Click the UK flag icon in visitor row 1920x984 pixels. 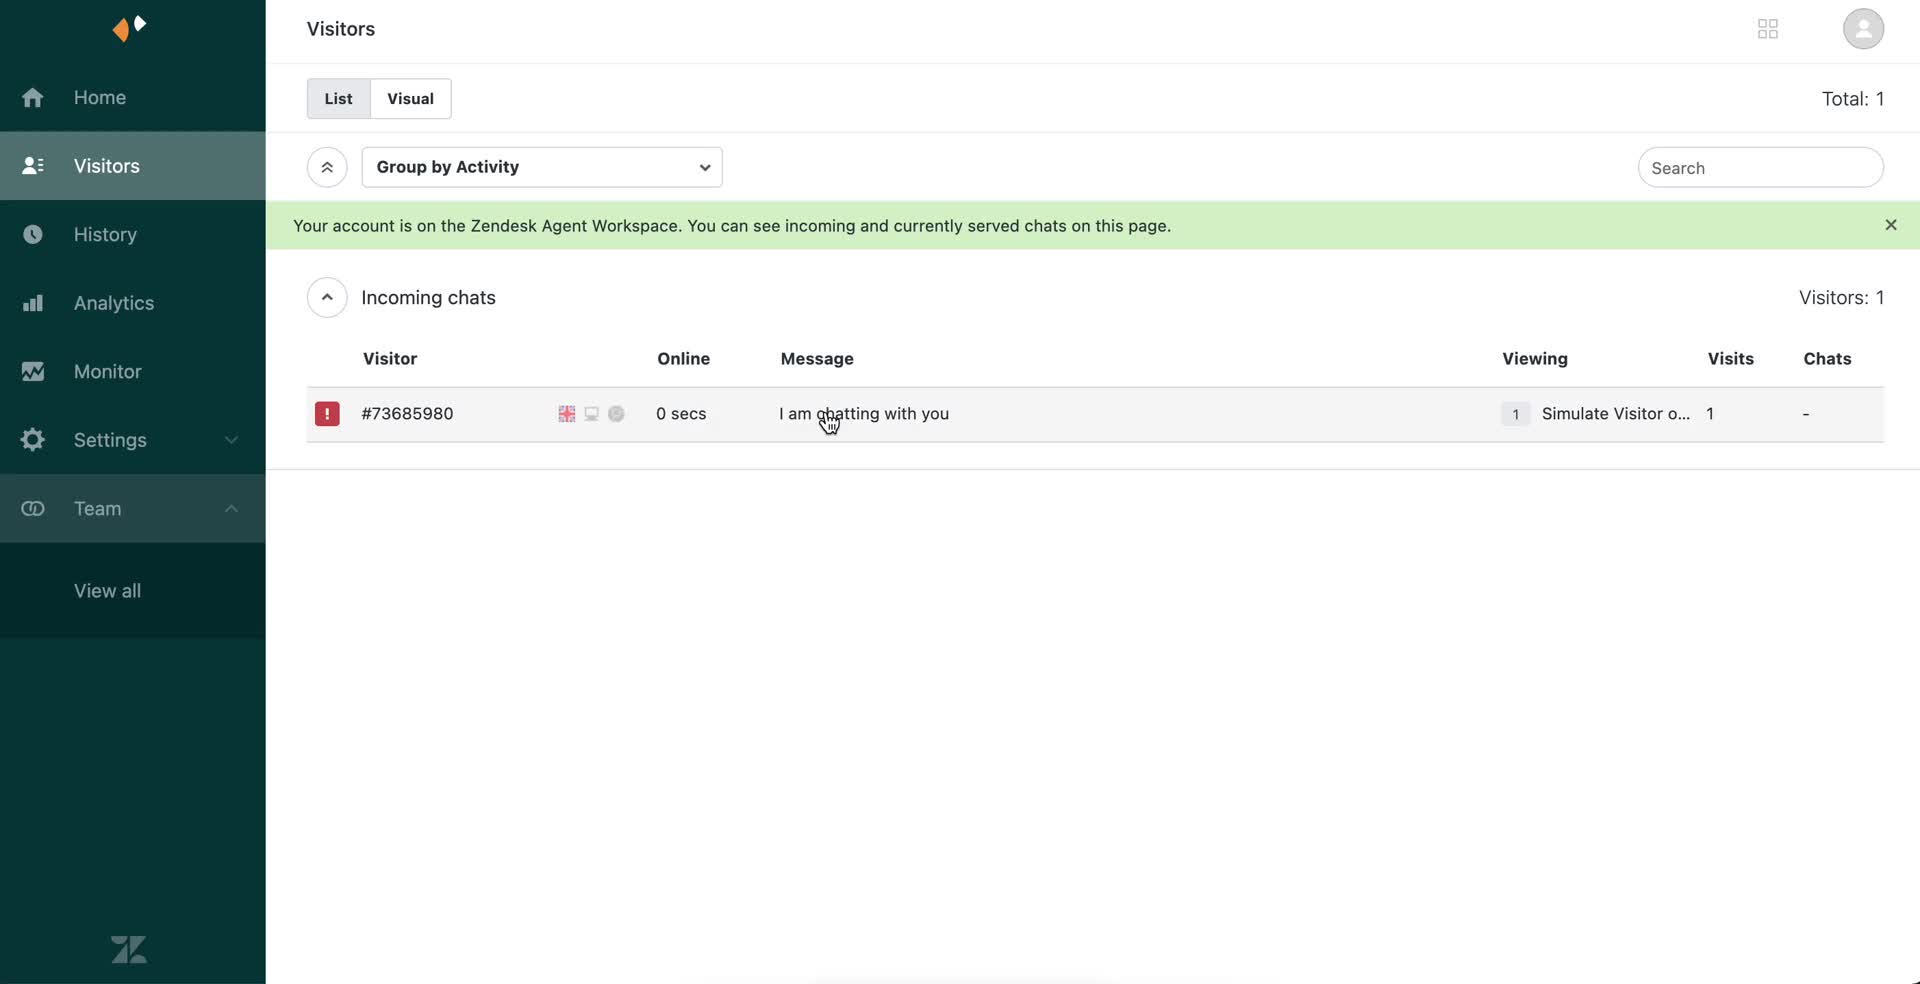(567, 414)
